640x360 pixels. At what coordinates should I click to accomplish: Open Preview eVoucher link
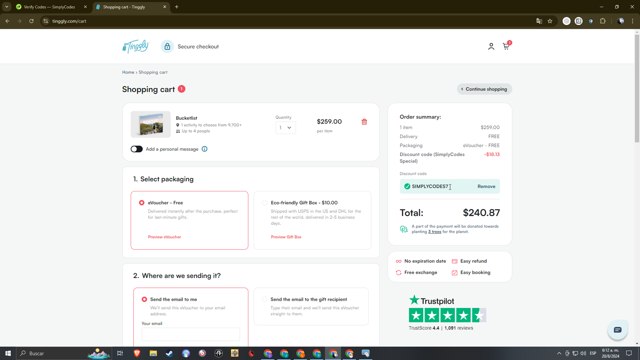[164, 237]
